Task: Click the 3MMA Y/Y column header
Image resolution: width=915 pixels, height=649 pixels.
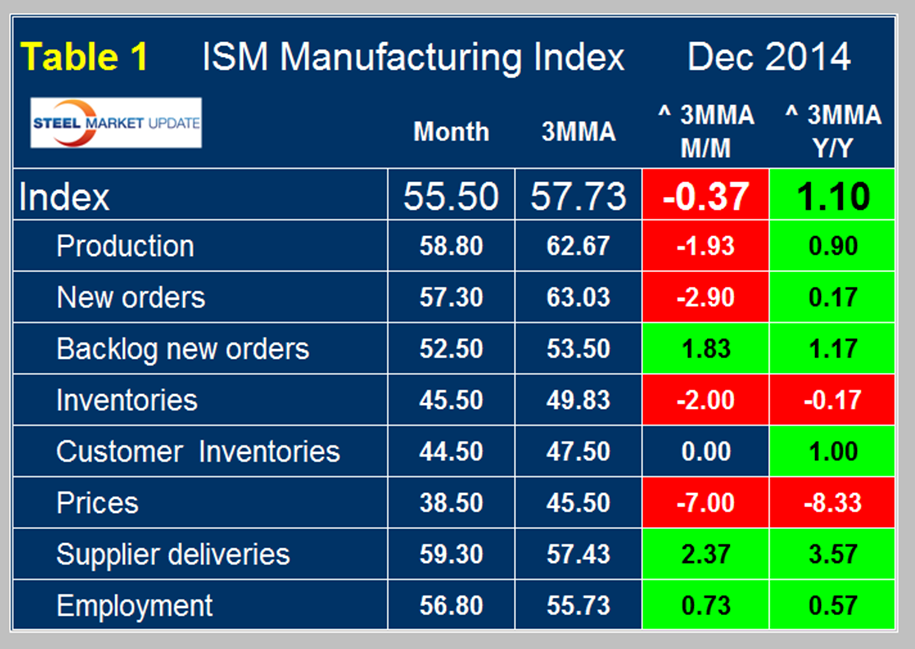Action: 832,130
